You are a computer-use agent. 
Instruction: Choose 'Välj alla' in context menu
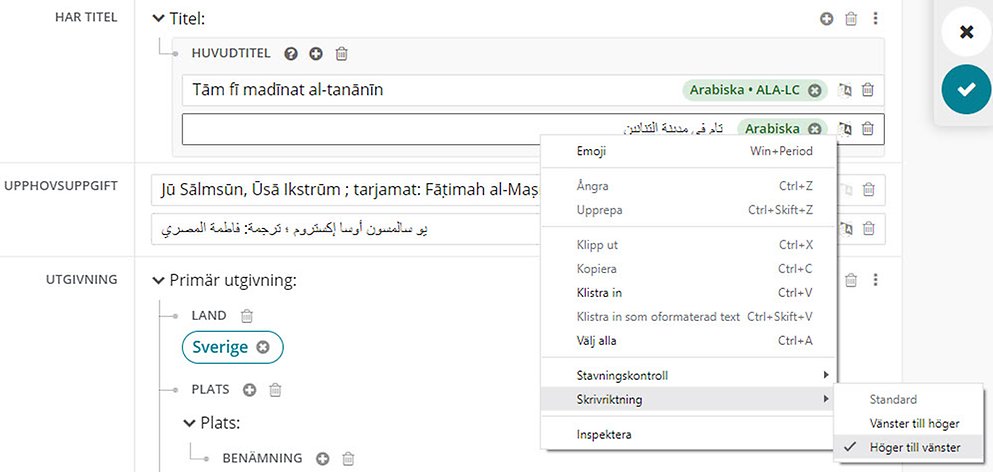tap(688, 341)
